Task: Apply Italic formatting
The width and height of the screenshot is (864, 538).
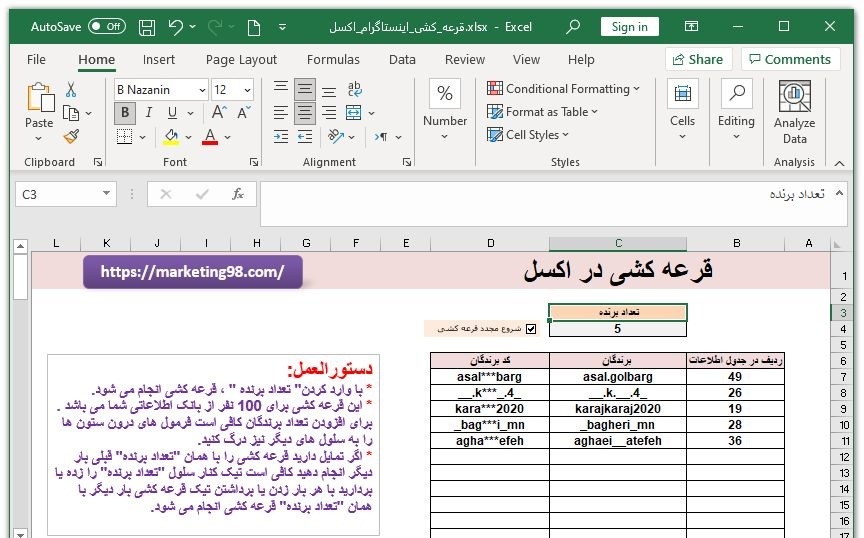Action: click(149, 112)
